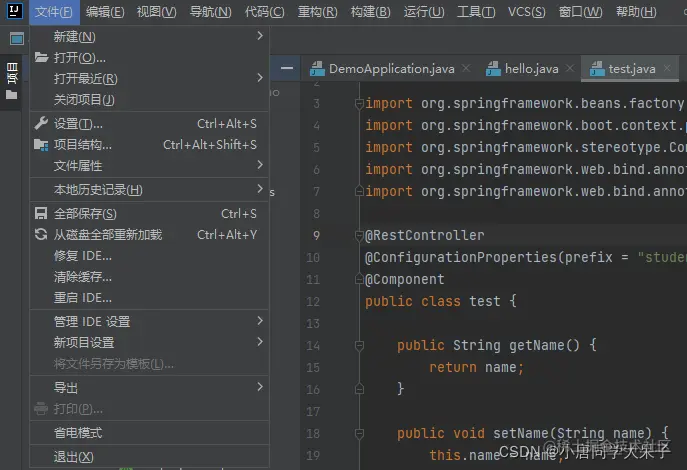Select 关闭项目(J) menu entry
Image resolution: width=687 pixels, height=470 pixels.
click(149, 99)
